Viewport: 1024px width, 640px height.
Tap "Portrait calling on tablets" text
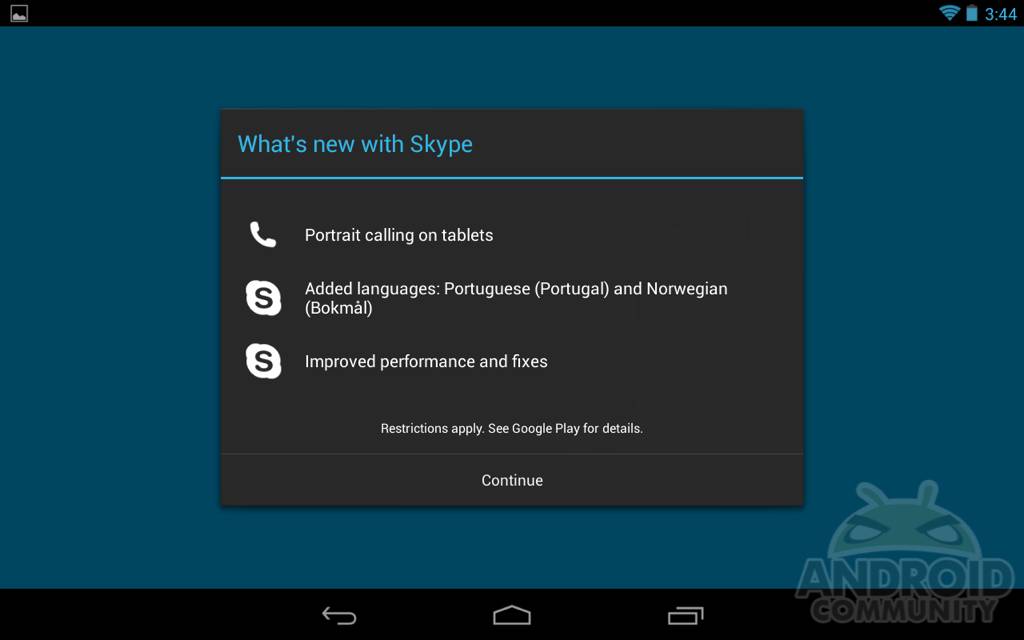[x=399, y=235]
